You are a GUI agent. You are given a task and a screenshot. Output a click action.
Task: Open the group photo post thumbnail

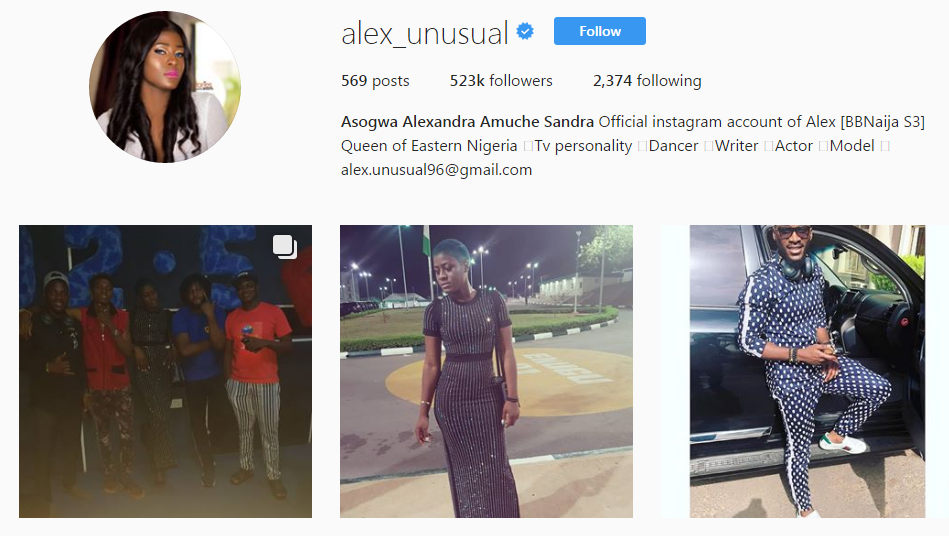165,371
